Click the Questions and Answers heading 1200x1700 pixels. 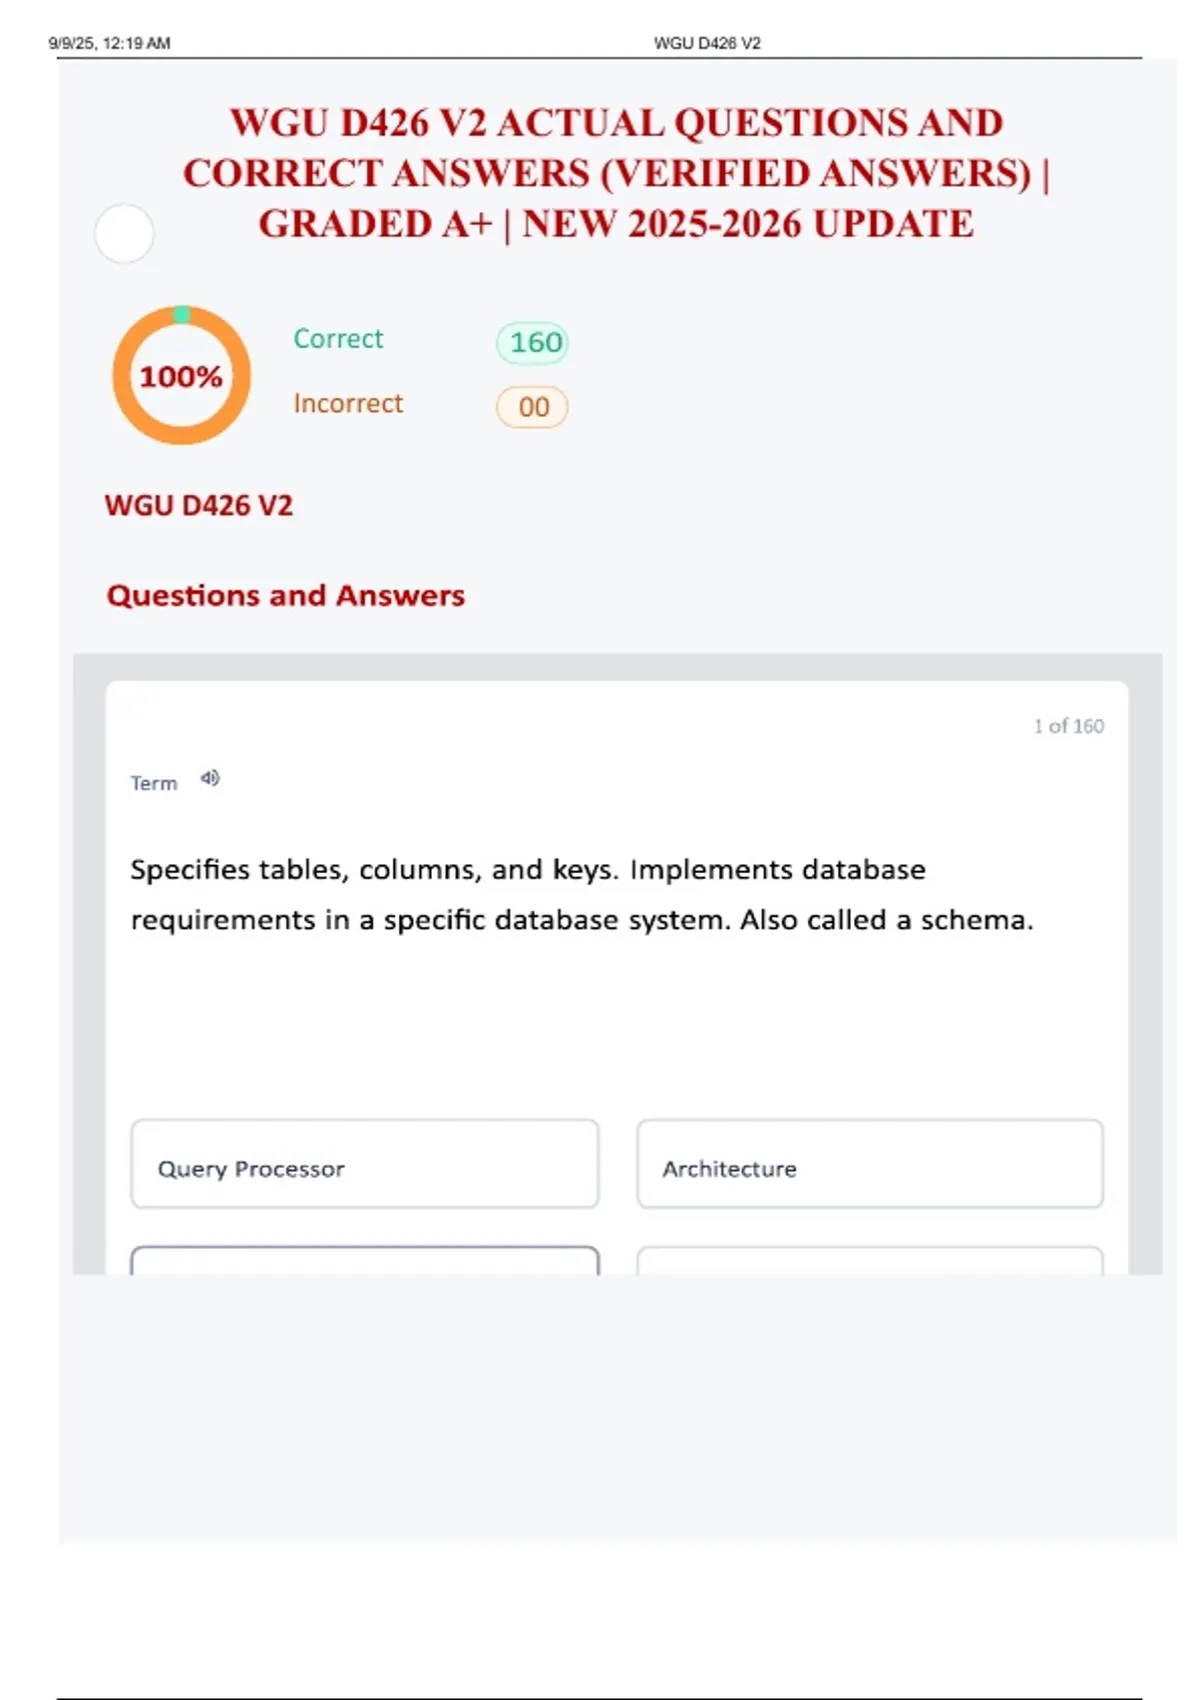pyautogui.click(x=286, y=596)
